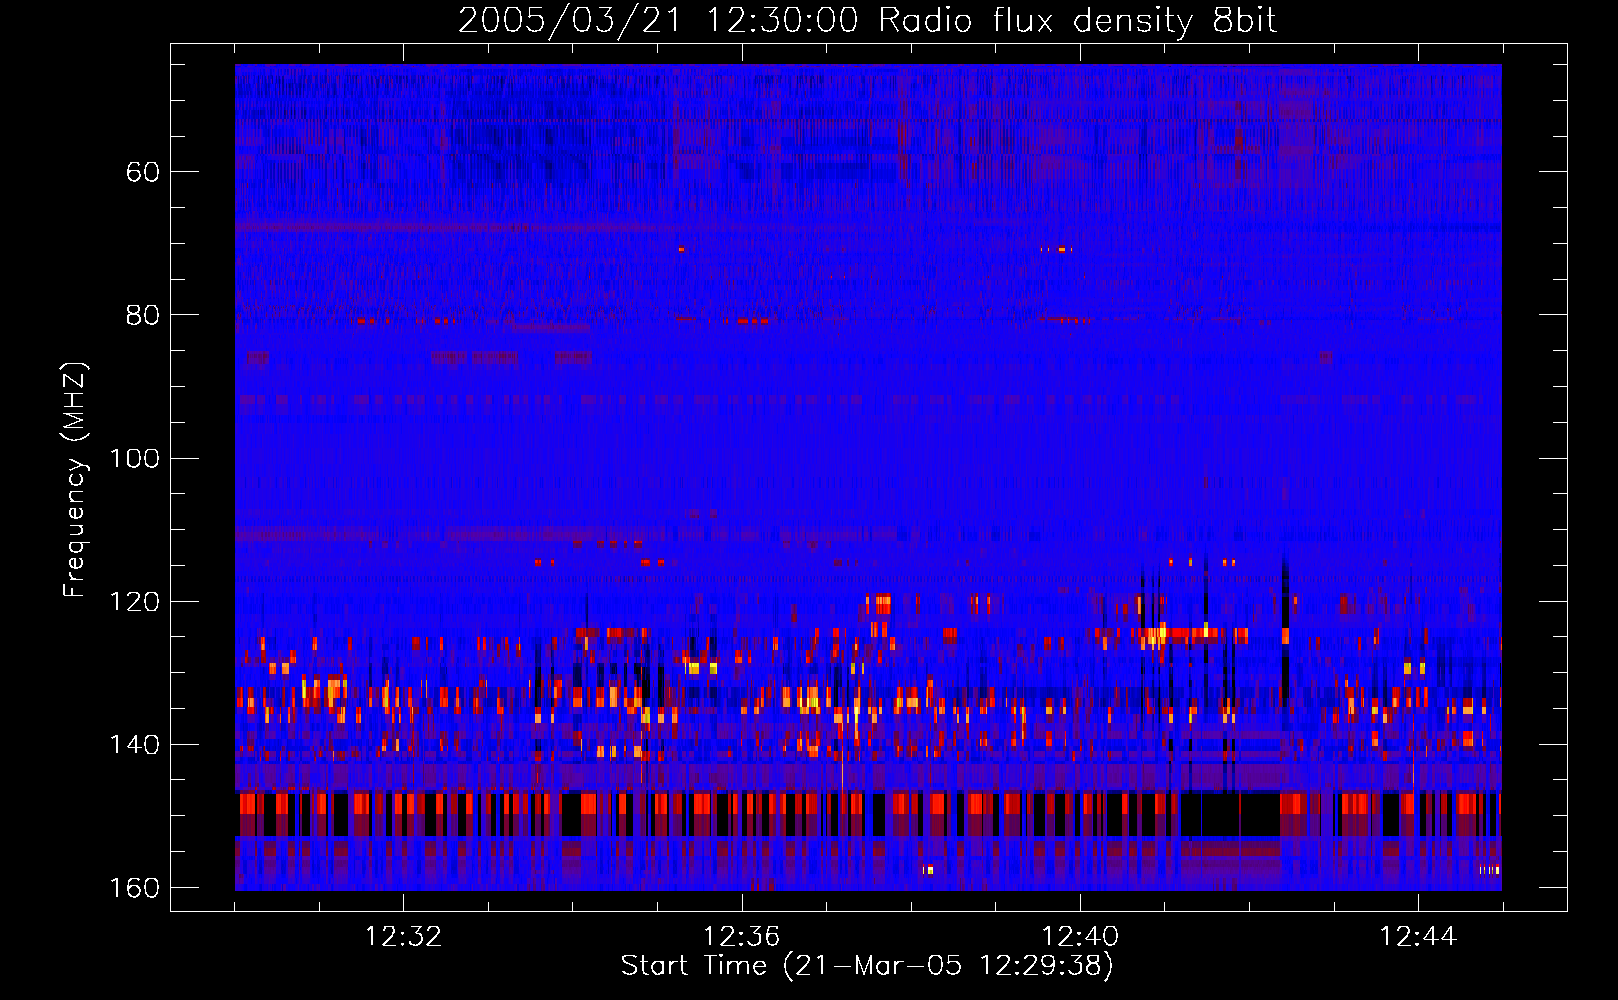
Task: Click the plot title '2005/03/21 12:30:00 Radio flux density 8bit'
Action: point(867,21)
